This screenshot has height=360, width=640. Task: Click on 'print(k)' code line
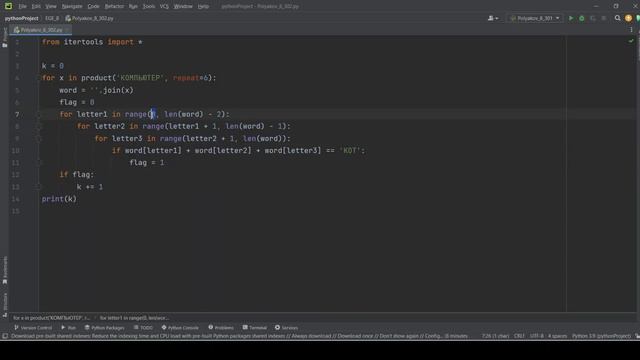pos(59,199)
